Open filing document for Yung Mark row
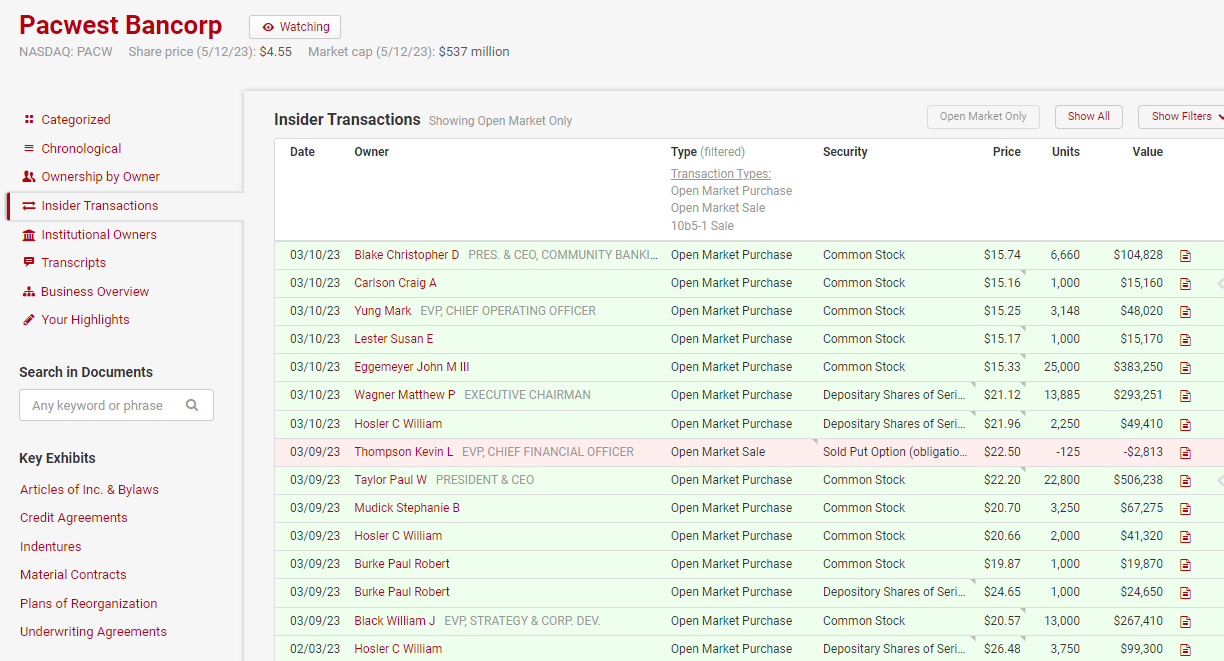The image size is (1224, 661). (x=1185, y=311)
